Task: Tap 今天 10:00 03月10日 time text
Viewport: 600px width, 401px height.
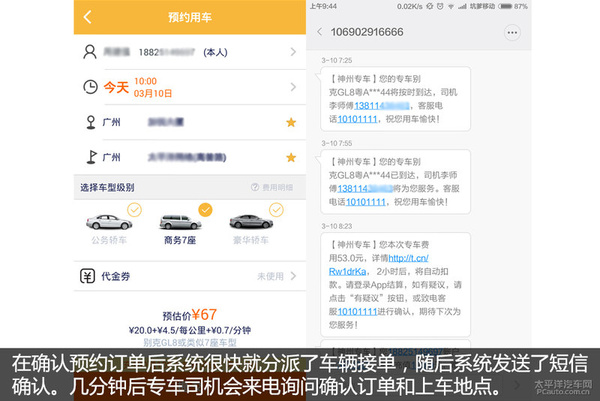Action: [x=138, y=87]
